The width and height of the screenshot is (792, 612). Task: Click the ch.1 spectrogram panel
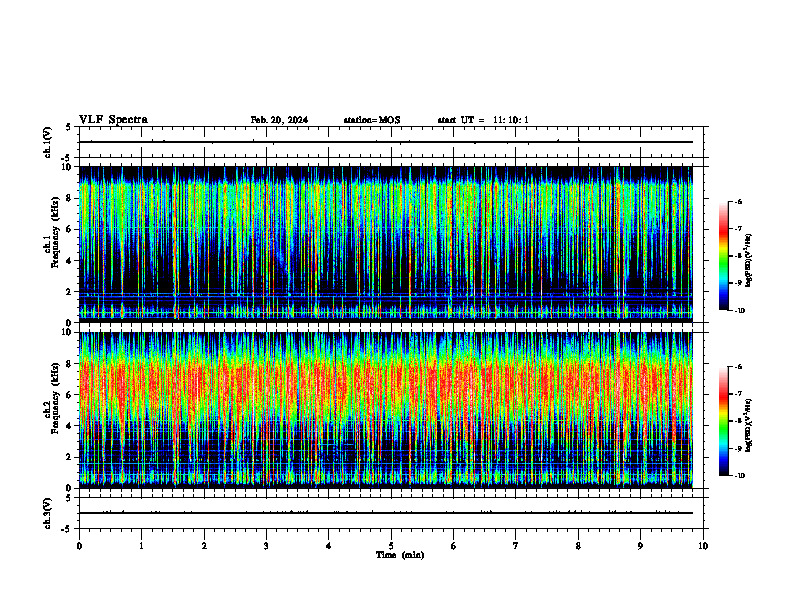(386, 244)
